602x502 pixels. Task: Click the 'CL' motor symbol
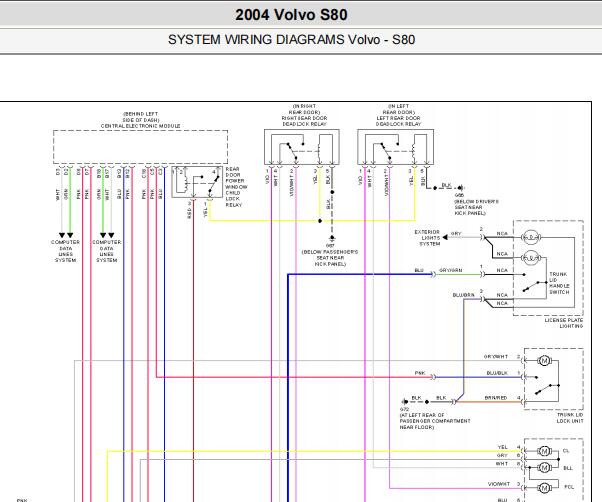pyautogui.click(x=544, y=451)
